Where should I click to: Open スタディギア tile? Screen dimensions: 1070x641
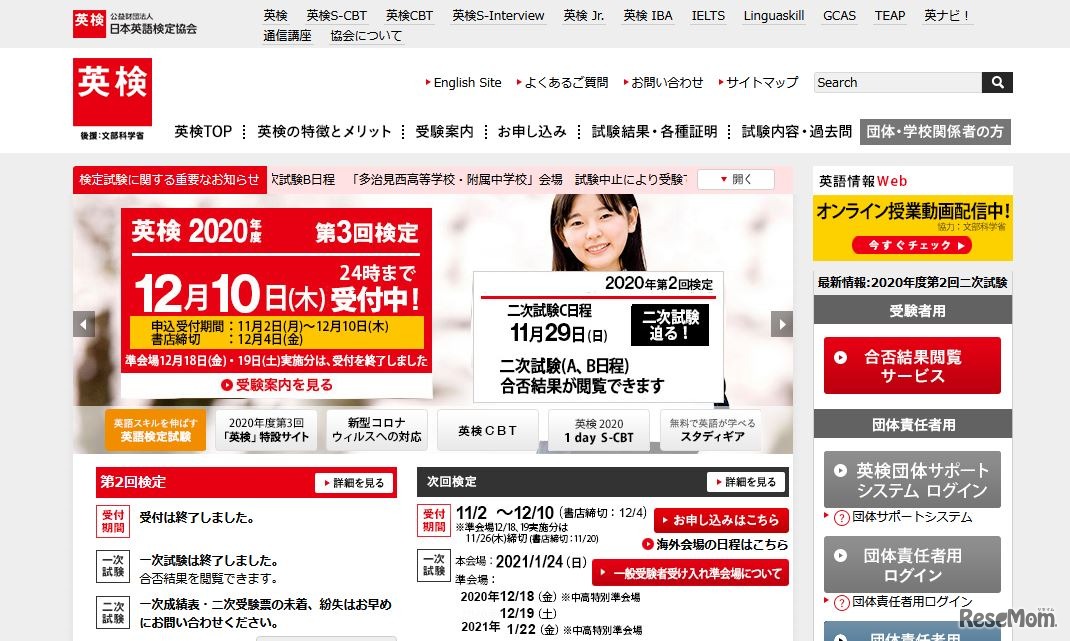(x=710, y=430)
